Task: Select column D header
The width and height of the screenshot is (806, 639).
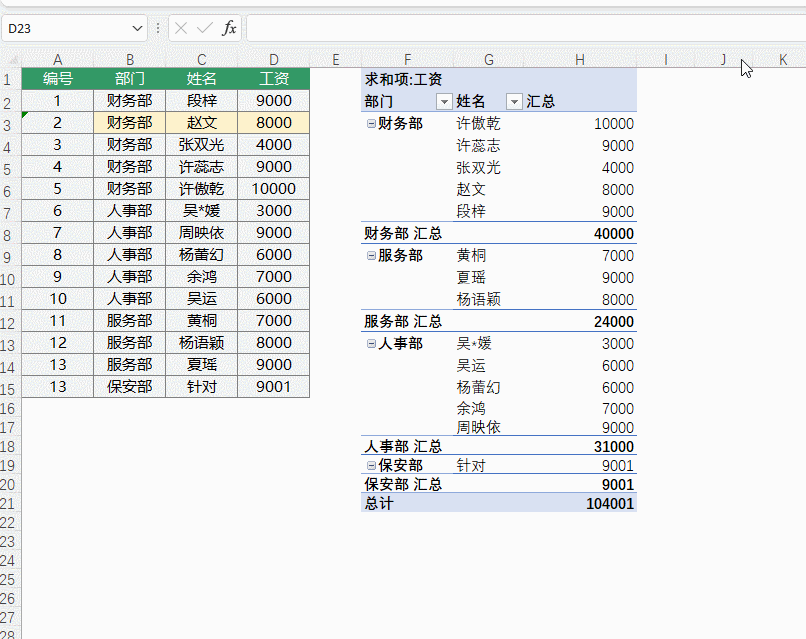Action: click(273, 60)
